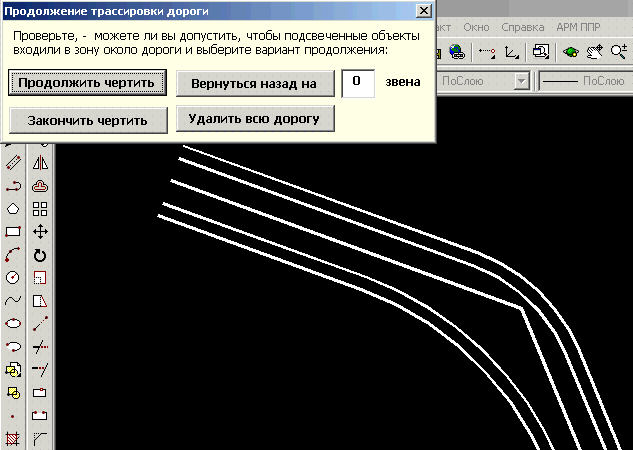Select the Offset modify tool

point(40,186)
